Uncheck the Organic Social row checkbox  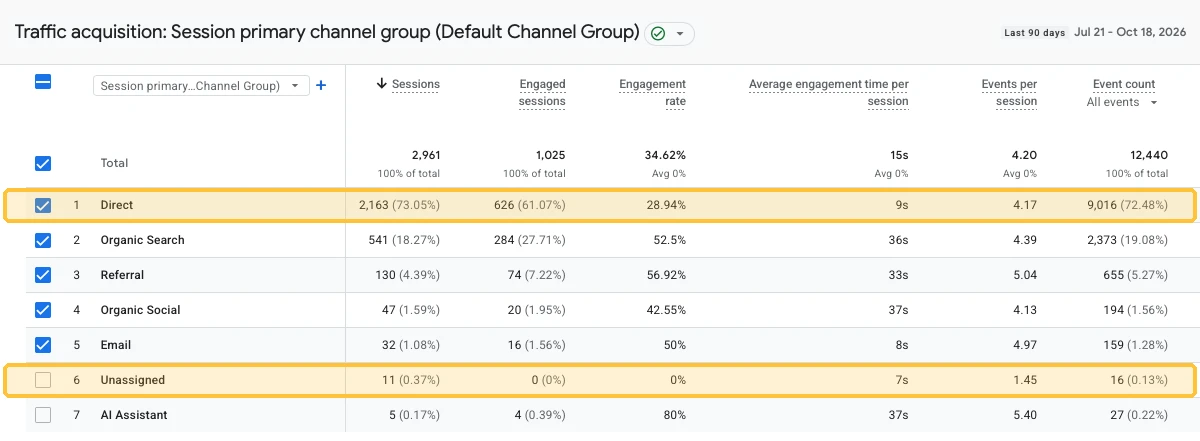click(43, 310)
